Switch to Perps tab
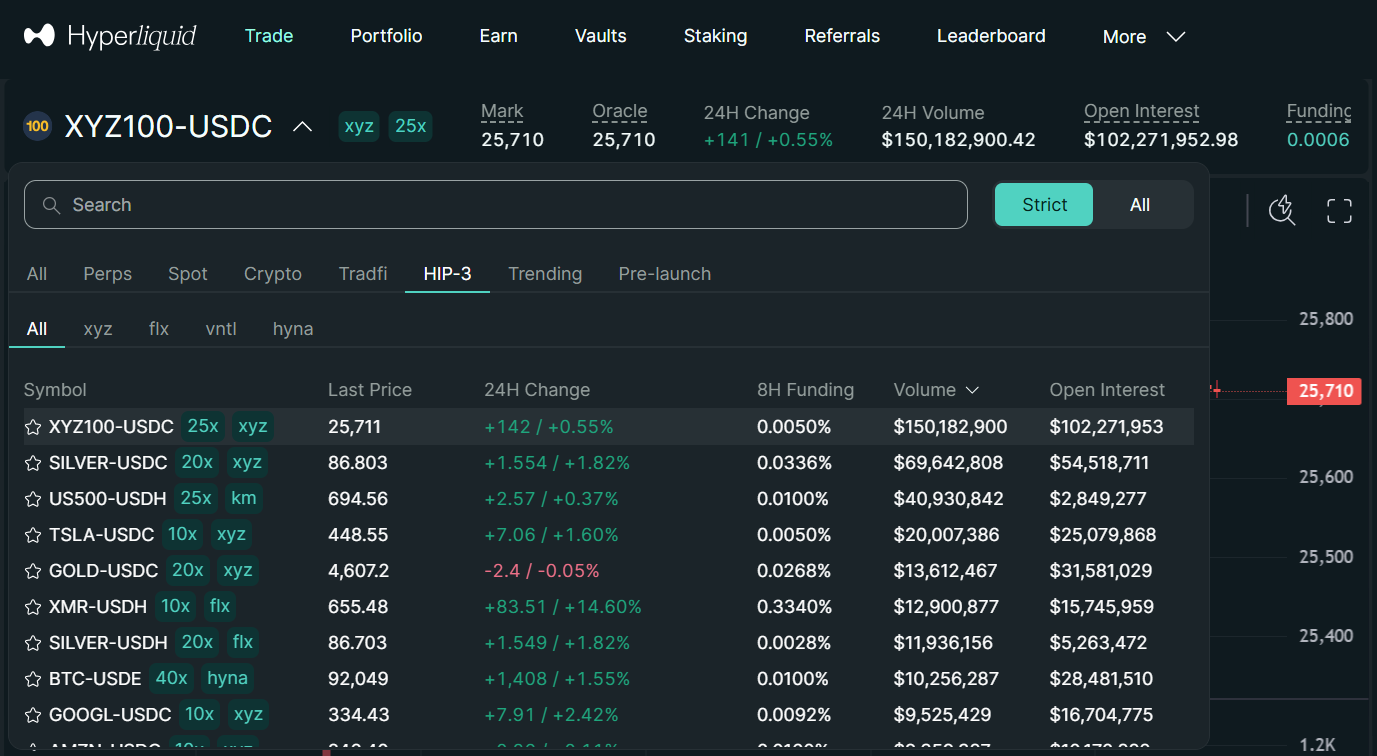 click(x=107, y=274)
